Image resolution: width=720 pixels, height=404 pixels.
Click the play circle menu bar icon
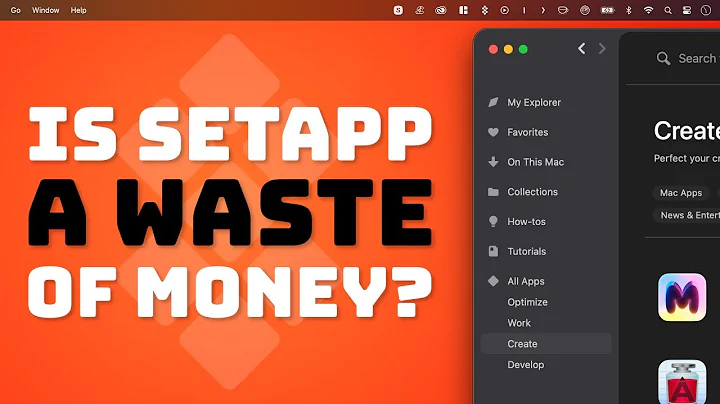coord(505,10)
